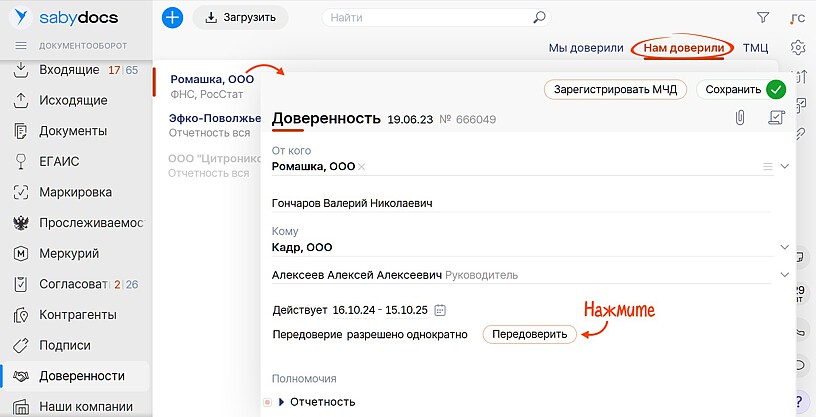This screenshot has width=816, height=417.
Task: Click the Найти search field
Action: tap(430, 17)
